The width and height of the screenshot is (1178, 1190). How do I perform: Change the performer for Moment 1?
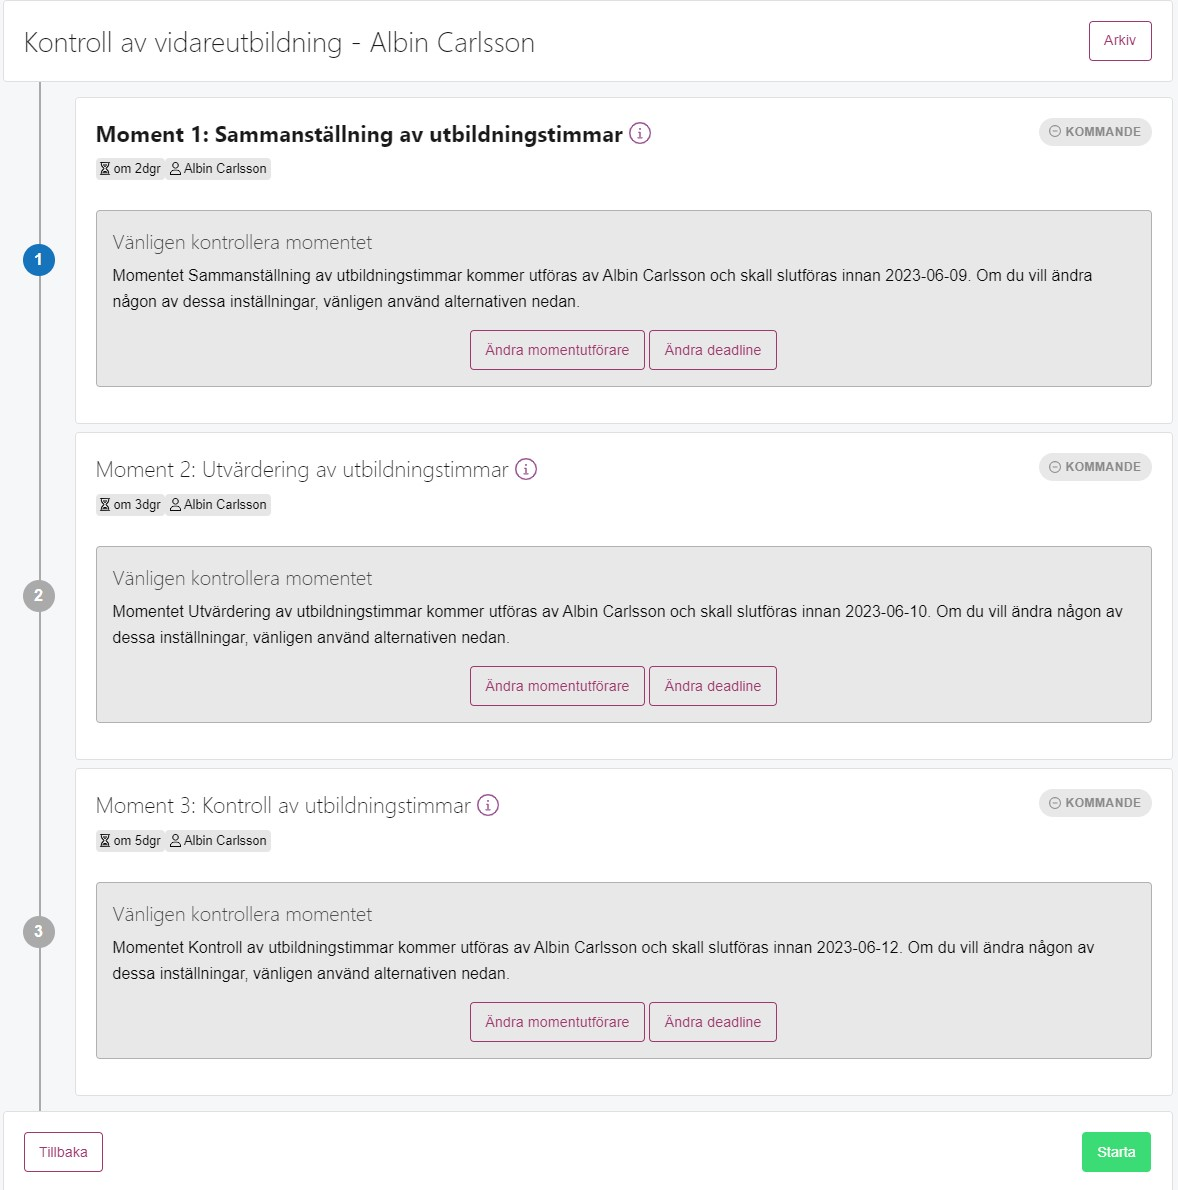tap(557, 350)
